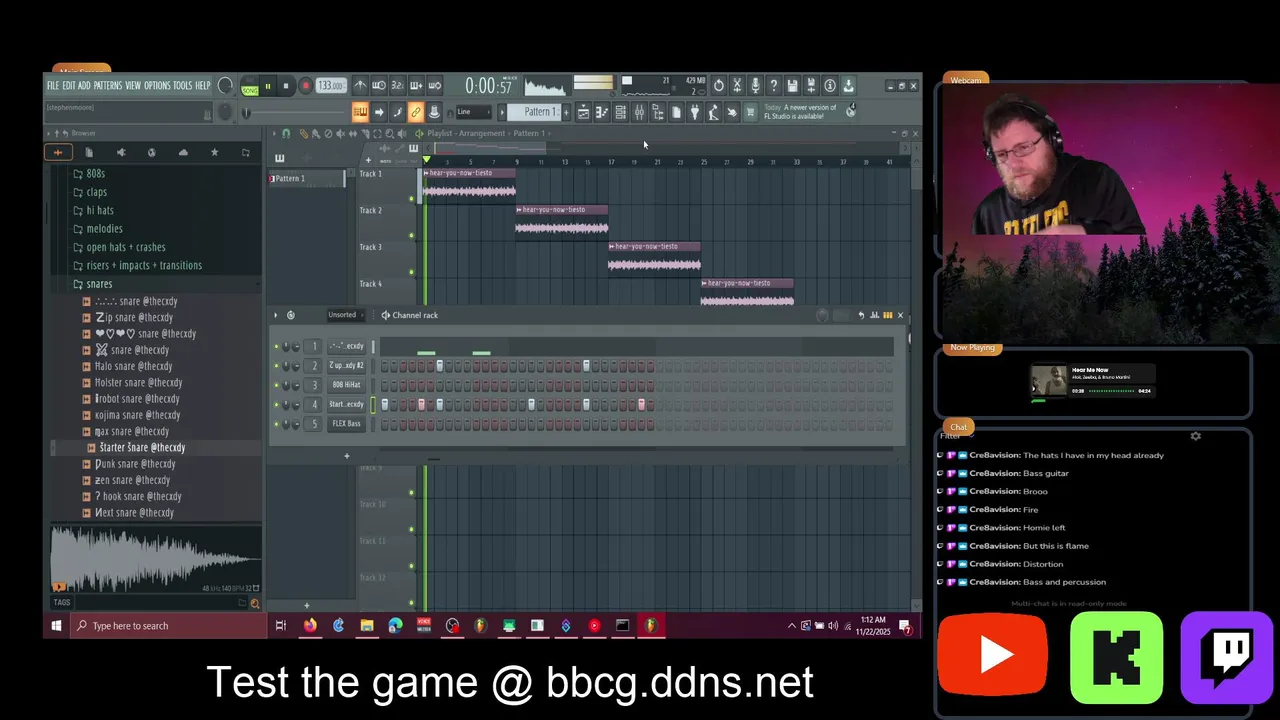Toggle mute light for playlist Track 1
This screenshot has width=1280, height=720.
point(411,199)
